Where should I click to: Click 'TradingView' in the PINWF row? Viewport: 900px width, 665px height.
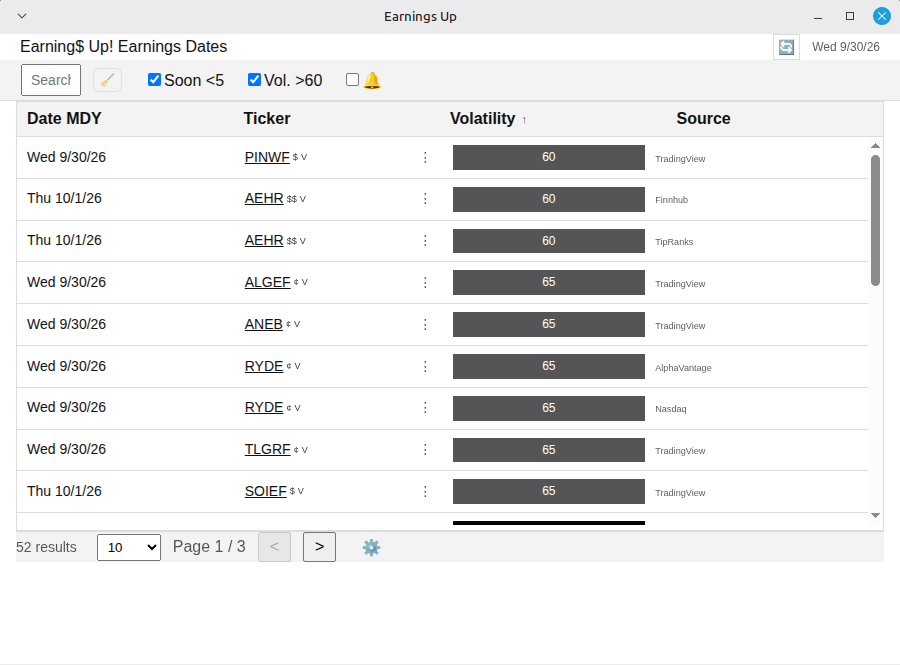tap(680, 159)
